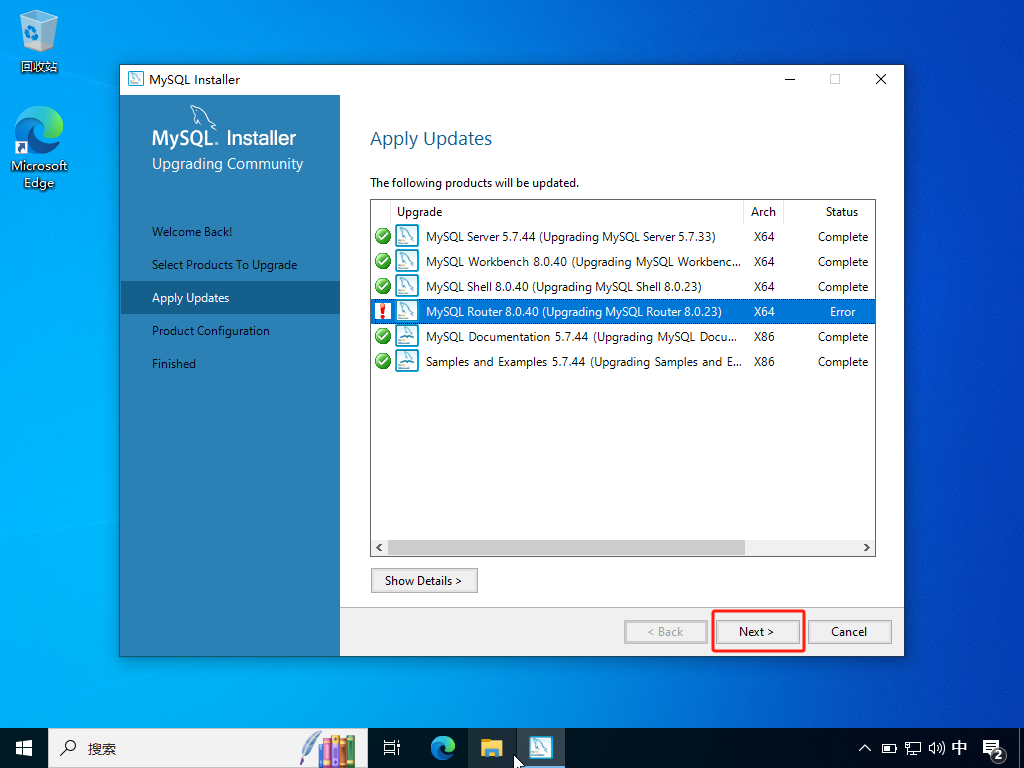Click the green checkmark beside MySQL Server 5.7.44
Screen dimensions: 1024x768
point(382,237)
